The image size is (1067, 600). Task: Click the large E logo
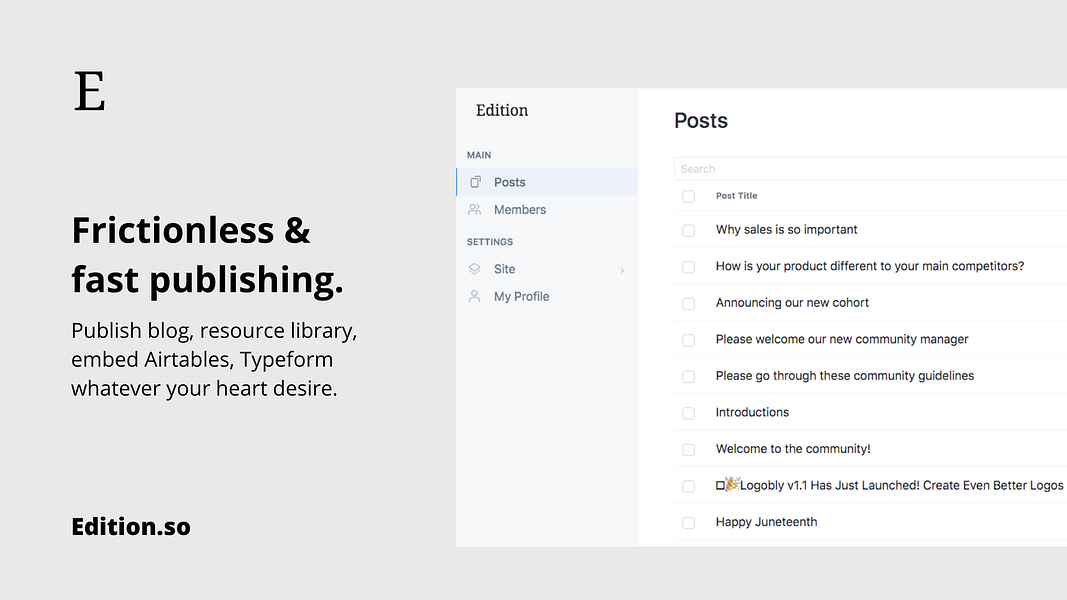point(89,92)
